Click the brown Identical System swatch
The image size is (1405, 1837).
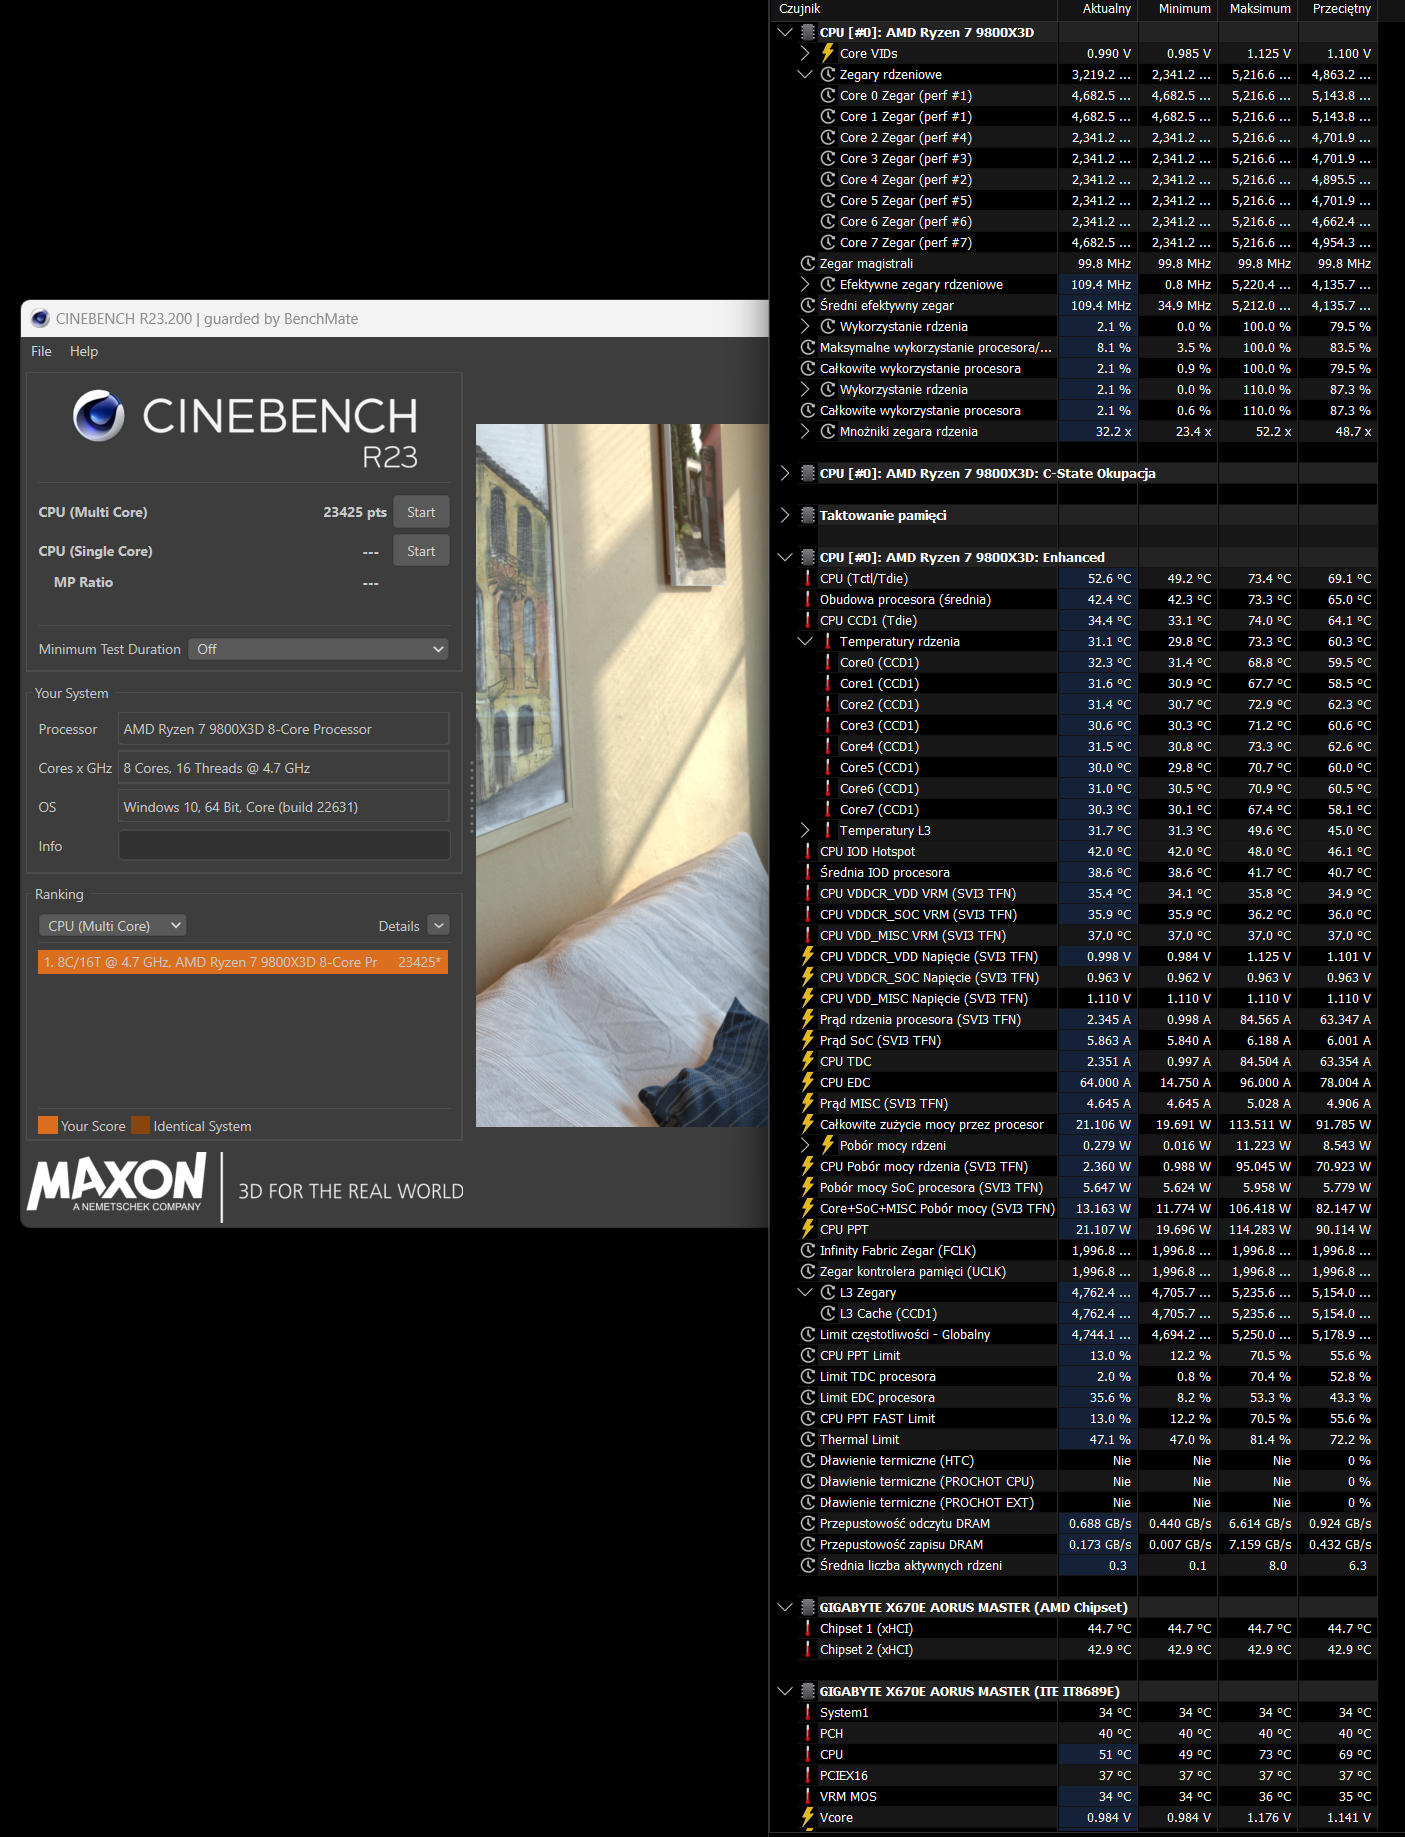[140, 1125]
